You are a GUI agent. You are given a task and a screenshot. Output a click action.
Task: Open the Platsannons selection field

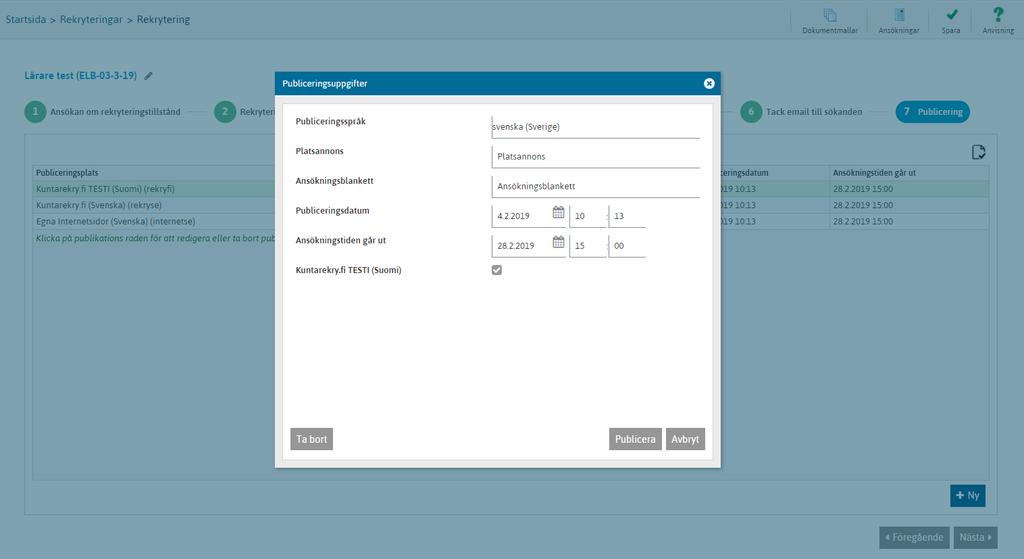point(595,157)
